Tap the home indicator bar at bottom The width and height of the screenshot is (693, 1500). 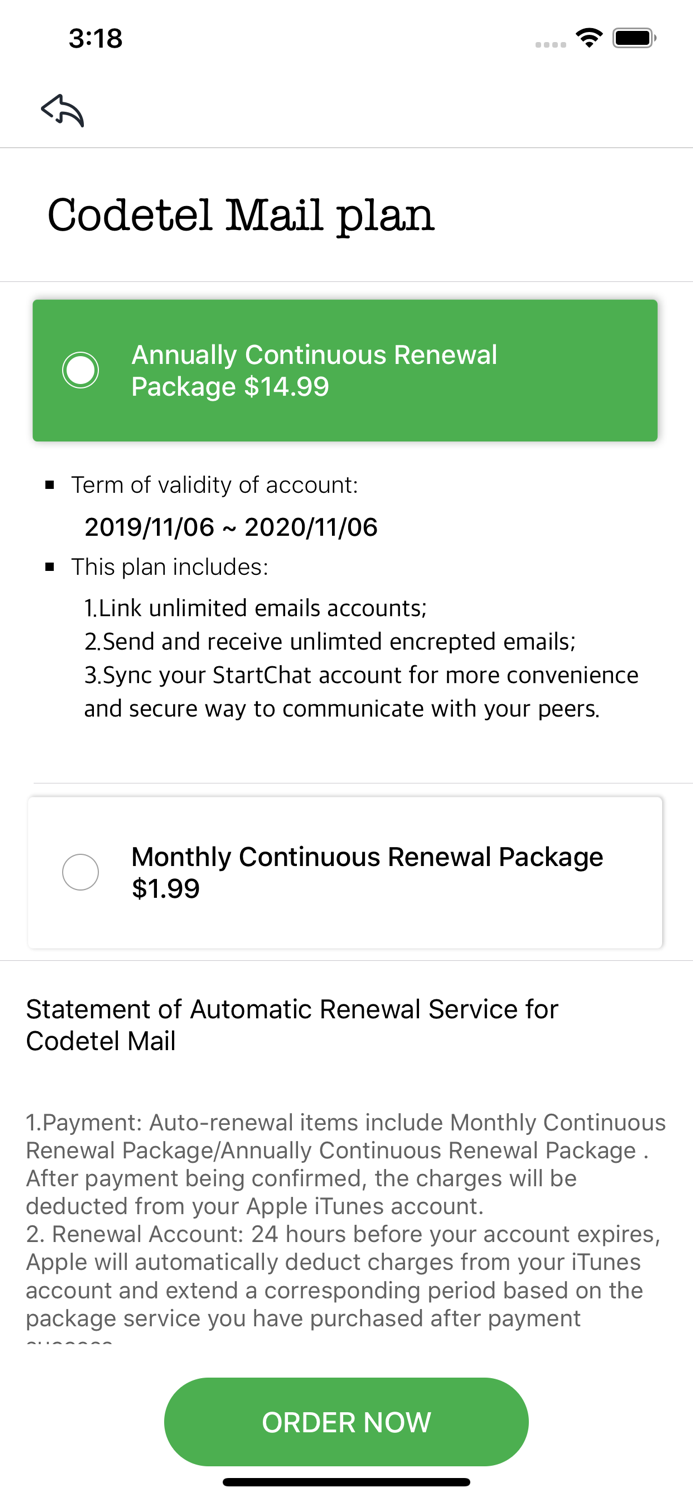[x=346, y=1483]
